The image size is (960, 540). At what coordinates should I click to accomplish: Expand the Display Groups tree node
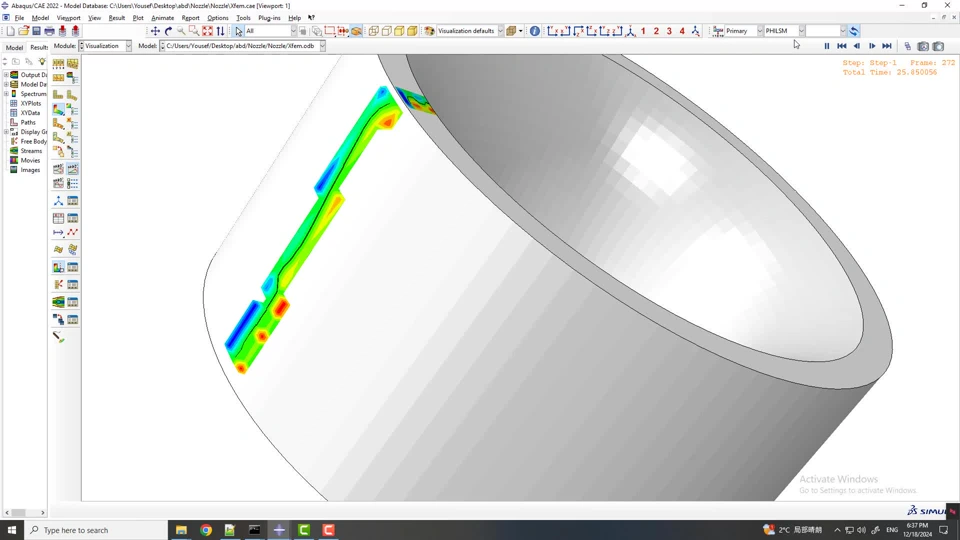click(6, 132)
